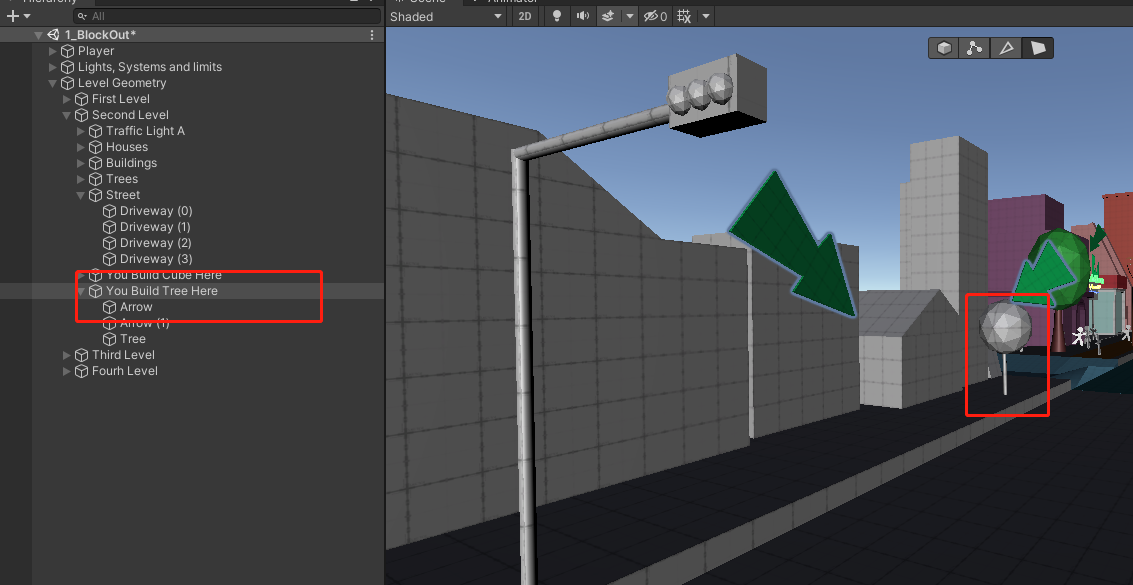Select the ProBuilder face selection mode icon
The width and height of the screenshot is (1133, 585).
click(1037, 47)
